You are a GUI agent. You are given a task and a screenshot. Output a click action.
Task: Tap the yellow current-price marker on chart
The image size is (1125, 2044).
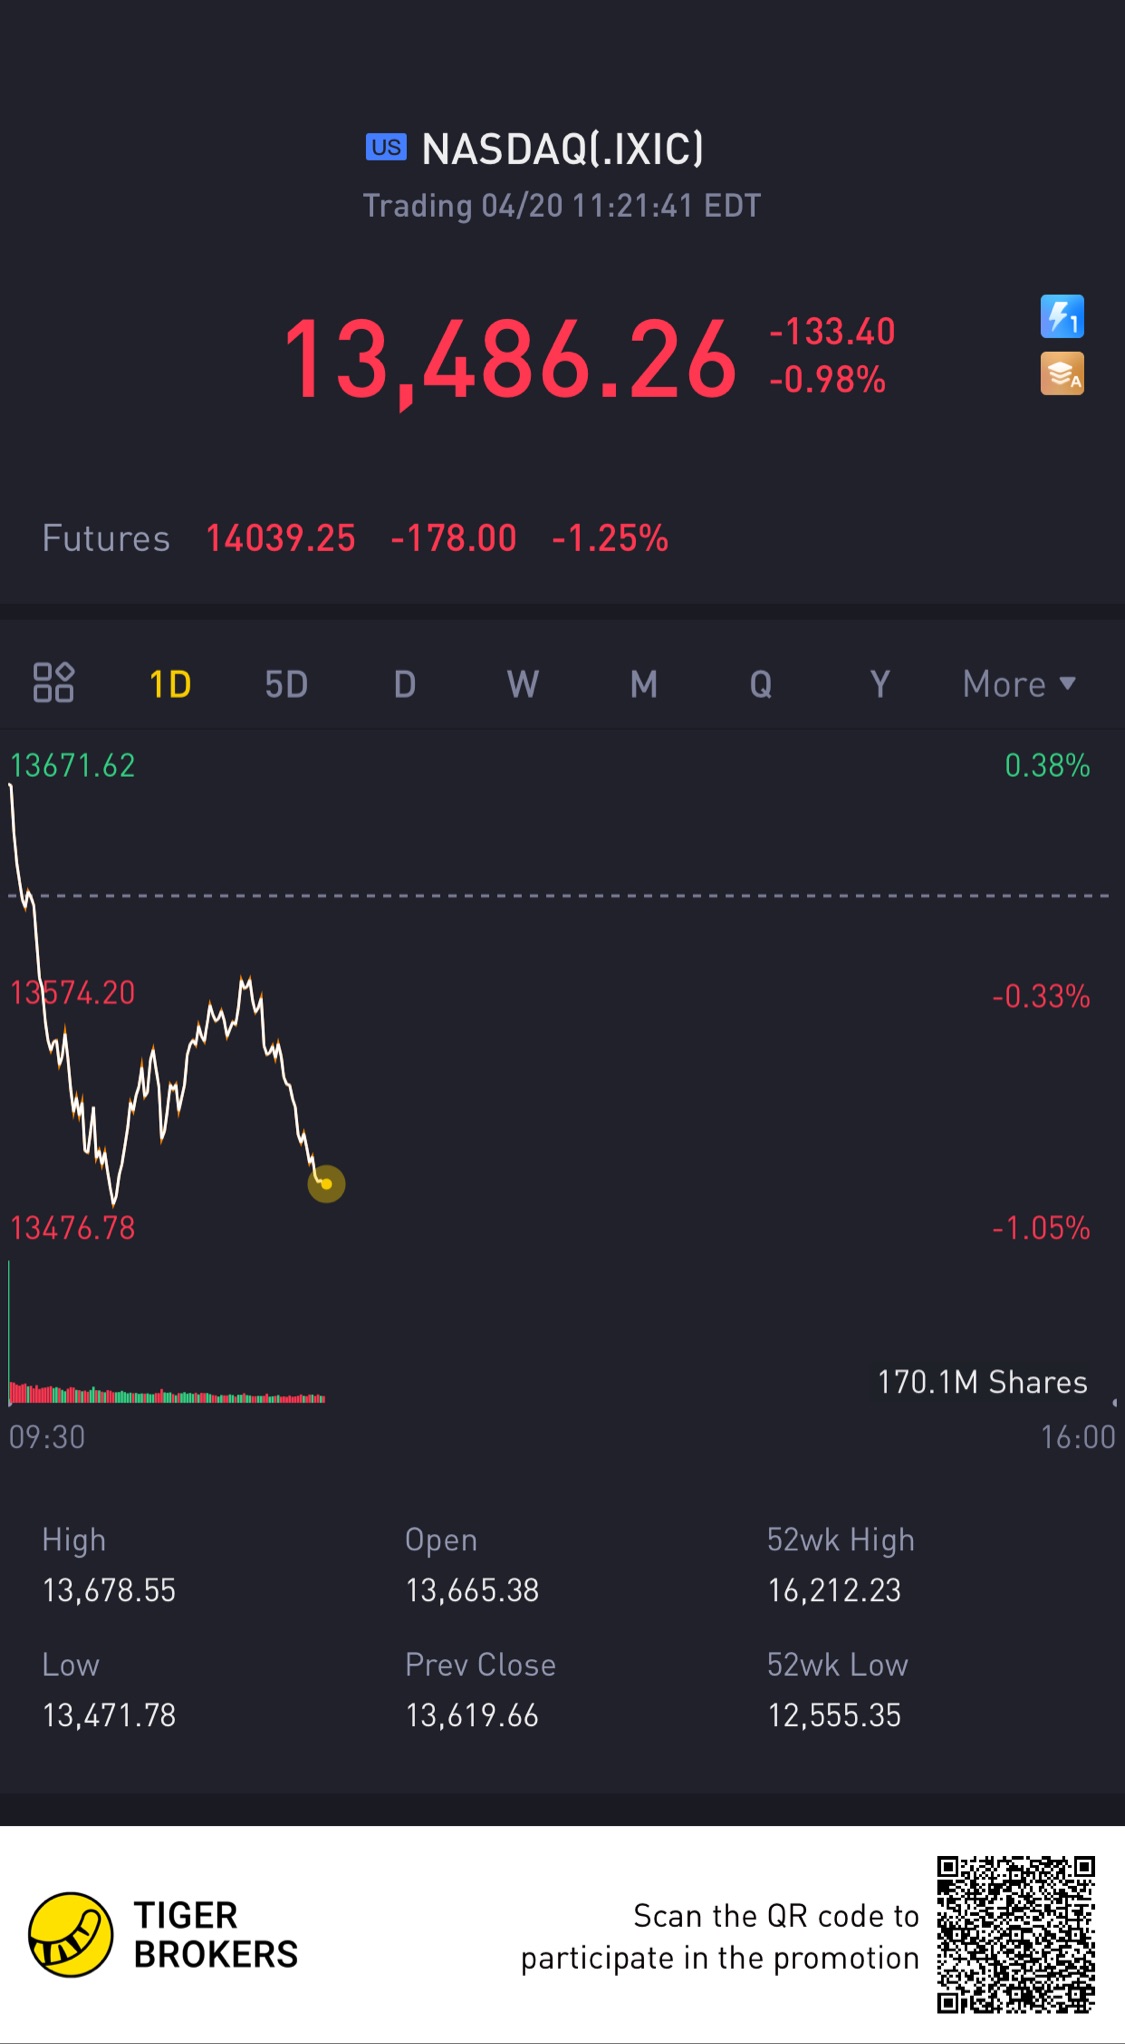(x=326, y=1184)
